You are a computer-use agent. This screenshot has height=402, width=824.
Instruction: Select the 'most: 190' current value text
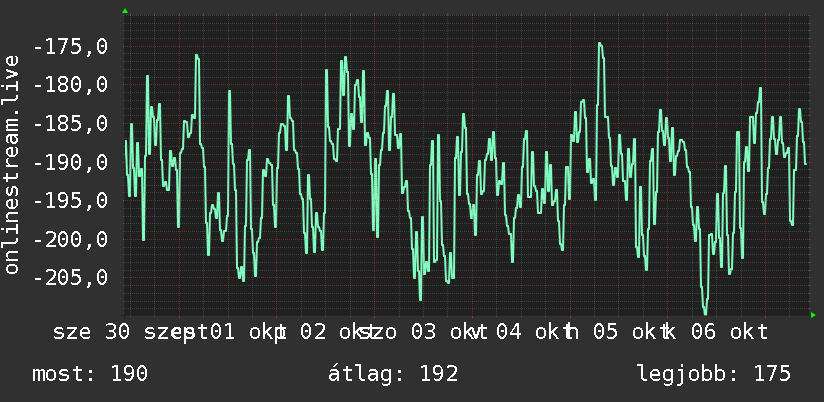90,374
